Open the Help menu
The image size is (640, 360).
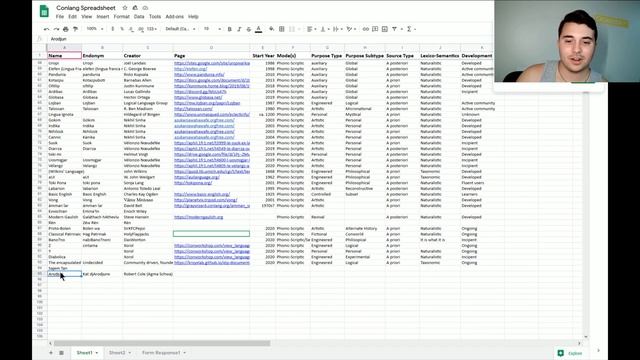[193, 17]
